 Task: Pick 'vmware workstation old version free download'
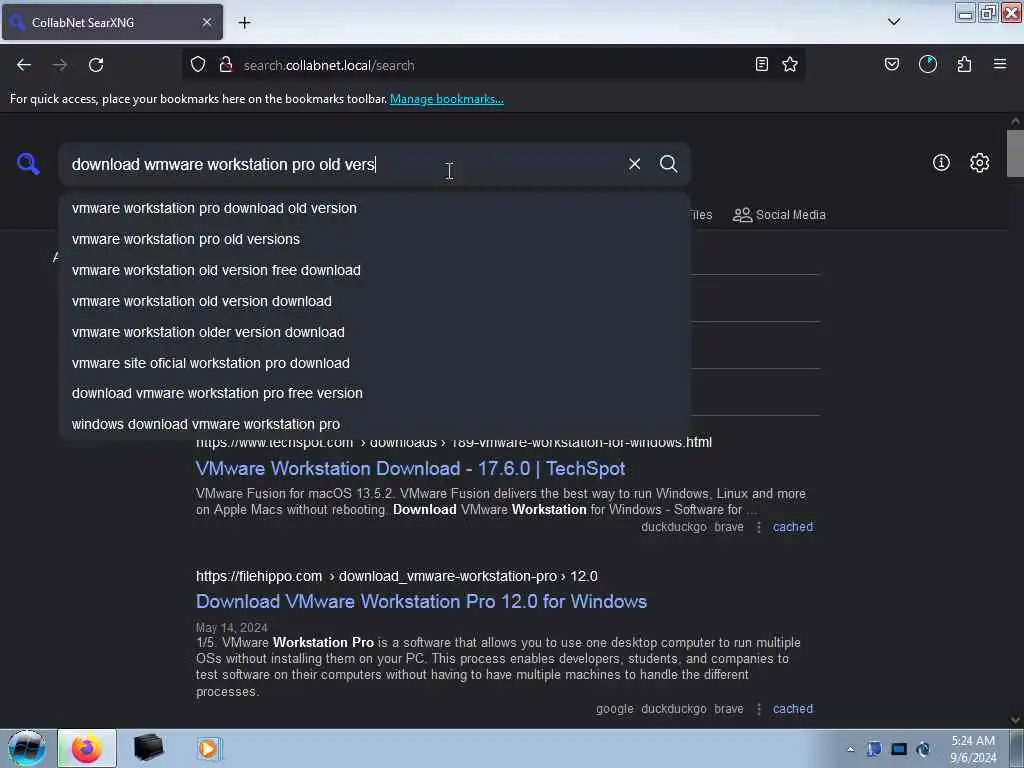tap(375, 270)
